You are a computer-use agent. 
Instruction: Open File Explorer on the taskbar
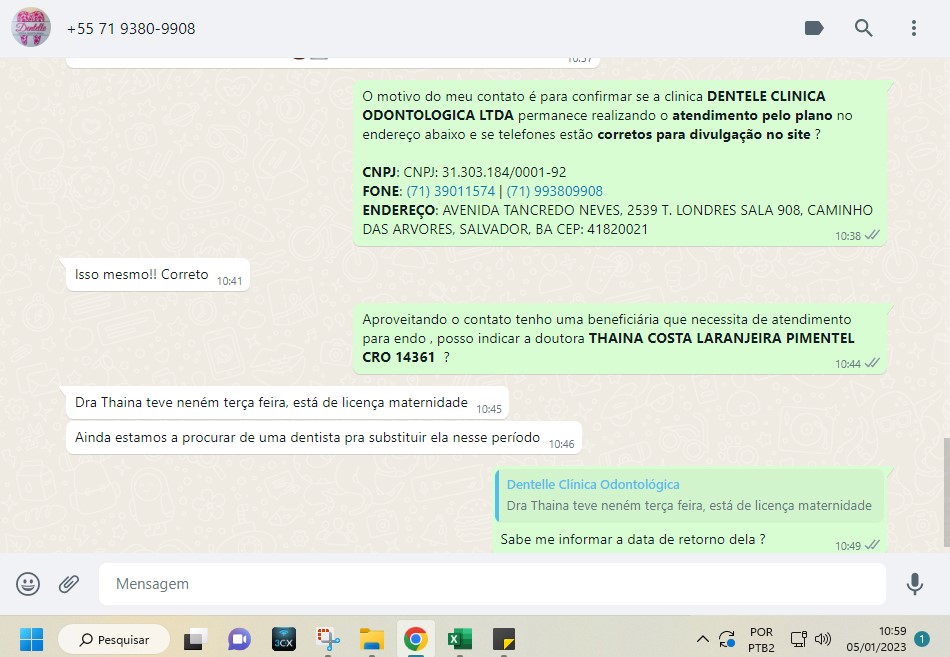pyautogui.click(x=371, y=639)
